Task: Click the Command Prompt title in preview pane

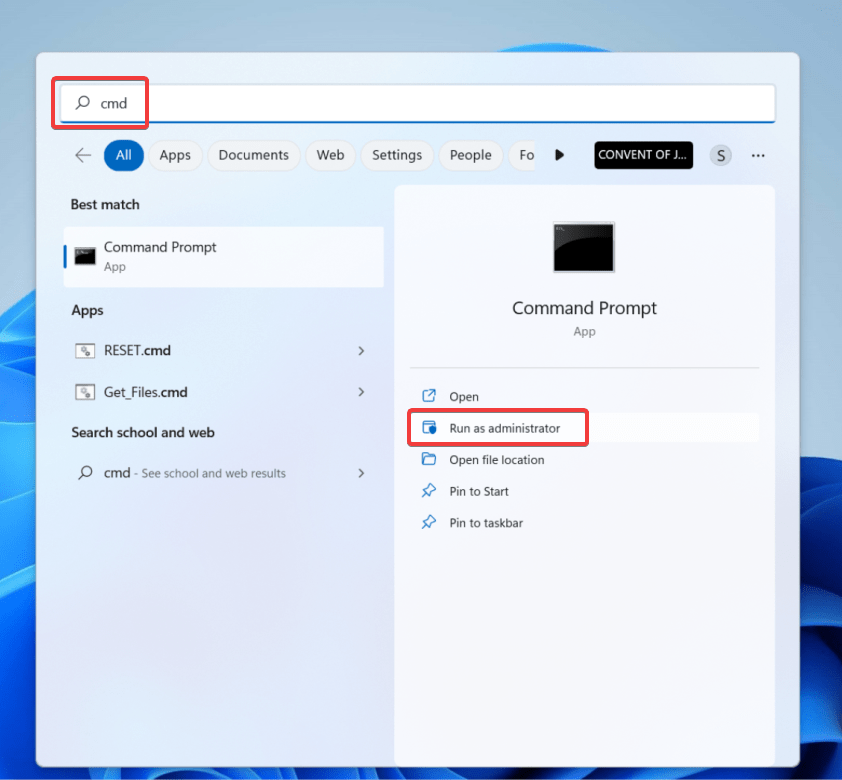Action: pos(584,308)
